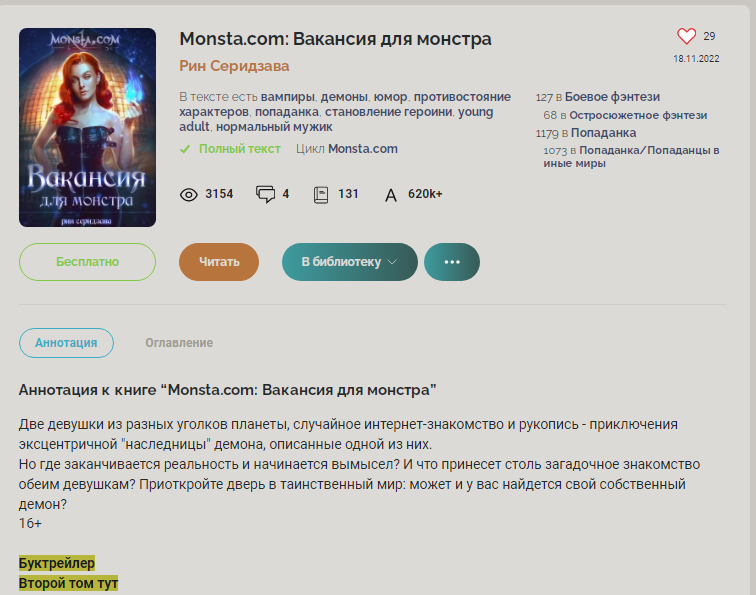Switch to the Оглавление tab
756x595 pixels.
pos(179,343)
